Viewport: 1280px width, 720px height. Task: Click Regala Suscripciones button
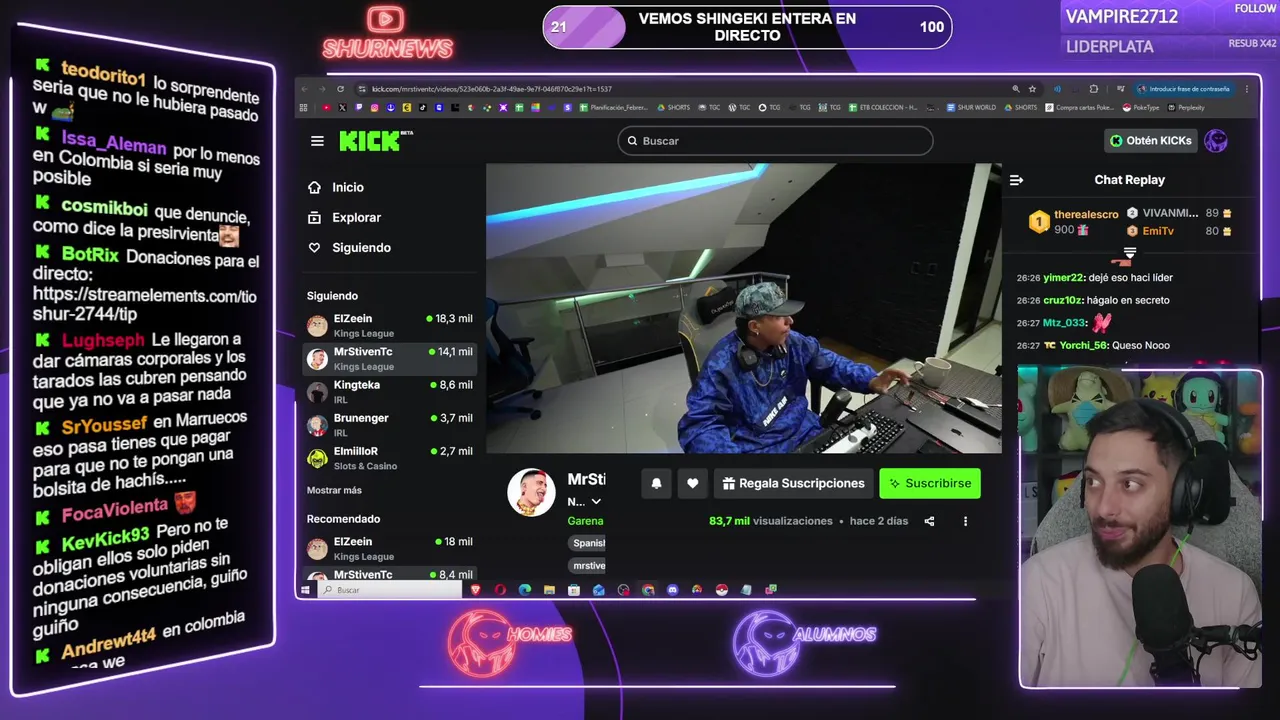(794, 483)
